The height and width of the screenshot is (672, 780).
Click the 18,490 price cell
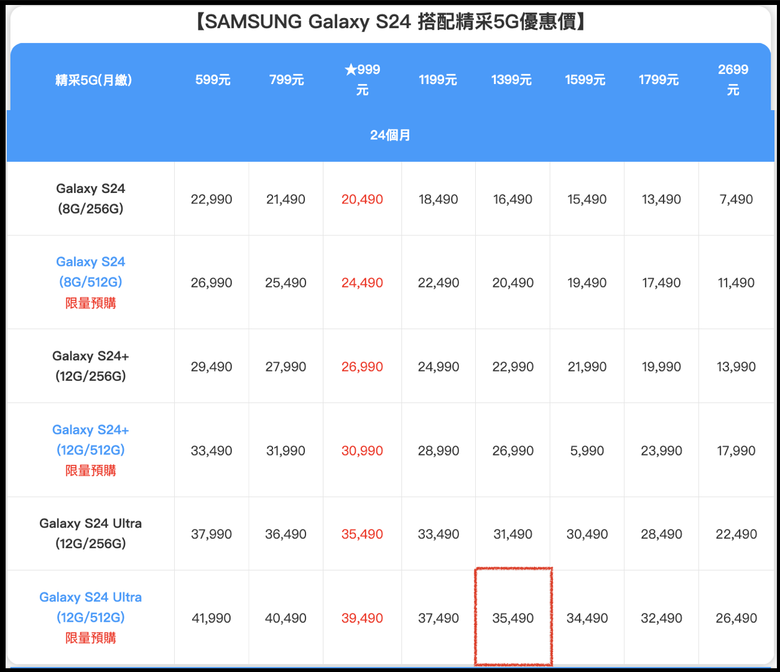click(x=438, y=199)
